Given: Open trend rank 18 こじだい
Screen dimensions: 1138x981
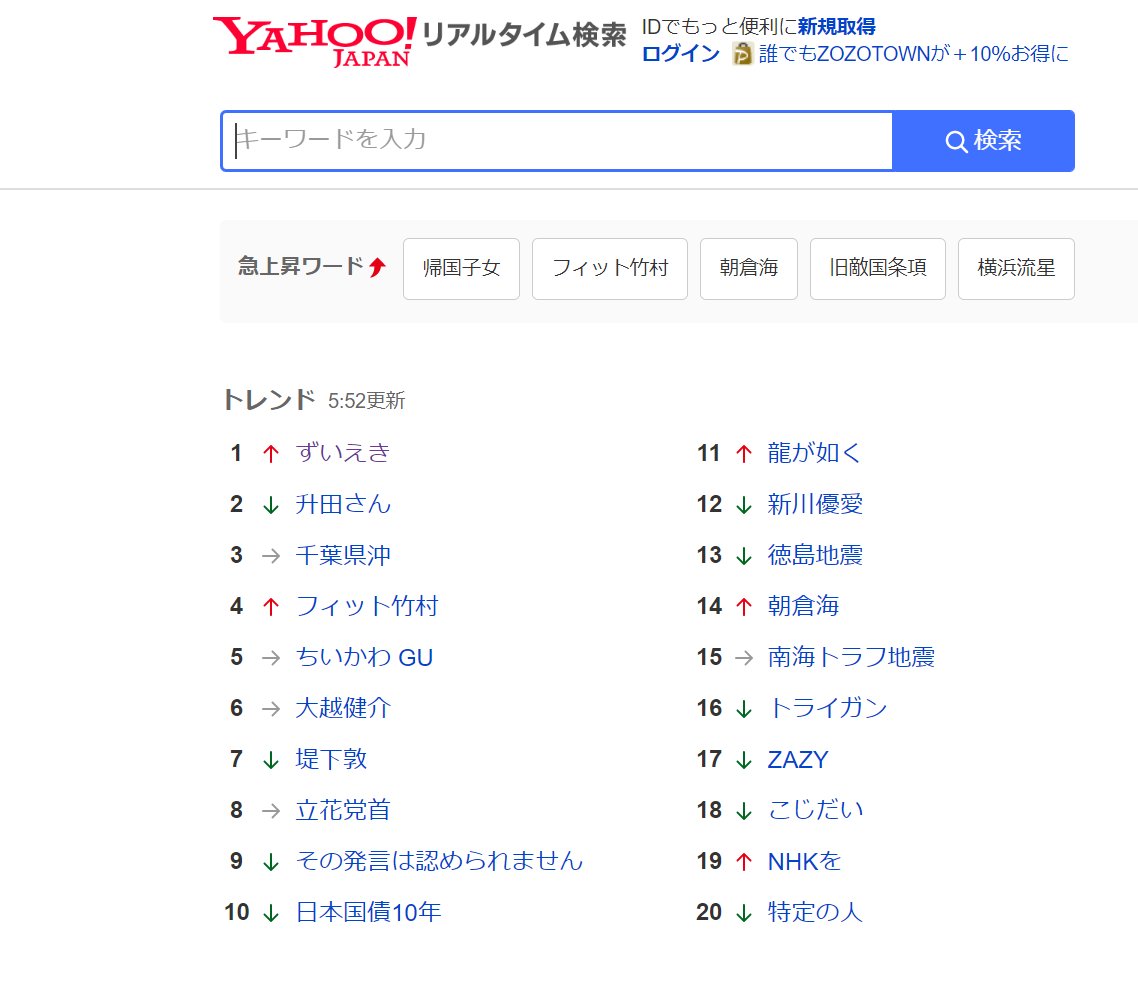Looking at the screenshot, I should click(815, 810).
